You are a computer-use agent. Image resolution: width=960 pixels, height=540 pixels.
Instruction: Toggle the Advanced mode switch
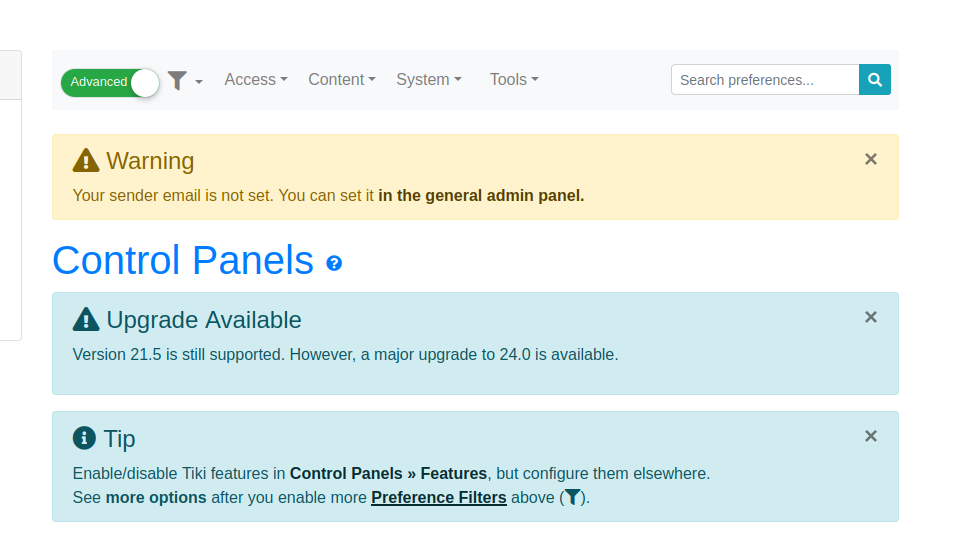110,82
